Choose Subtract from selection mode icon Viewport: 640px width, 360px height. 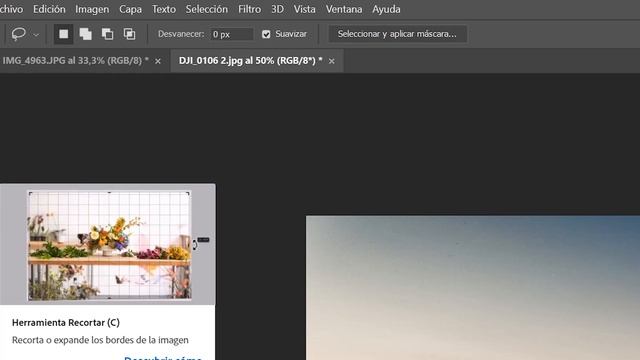pos(107,34)
